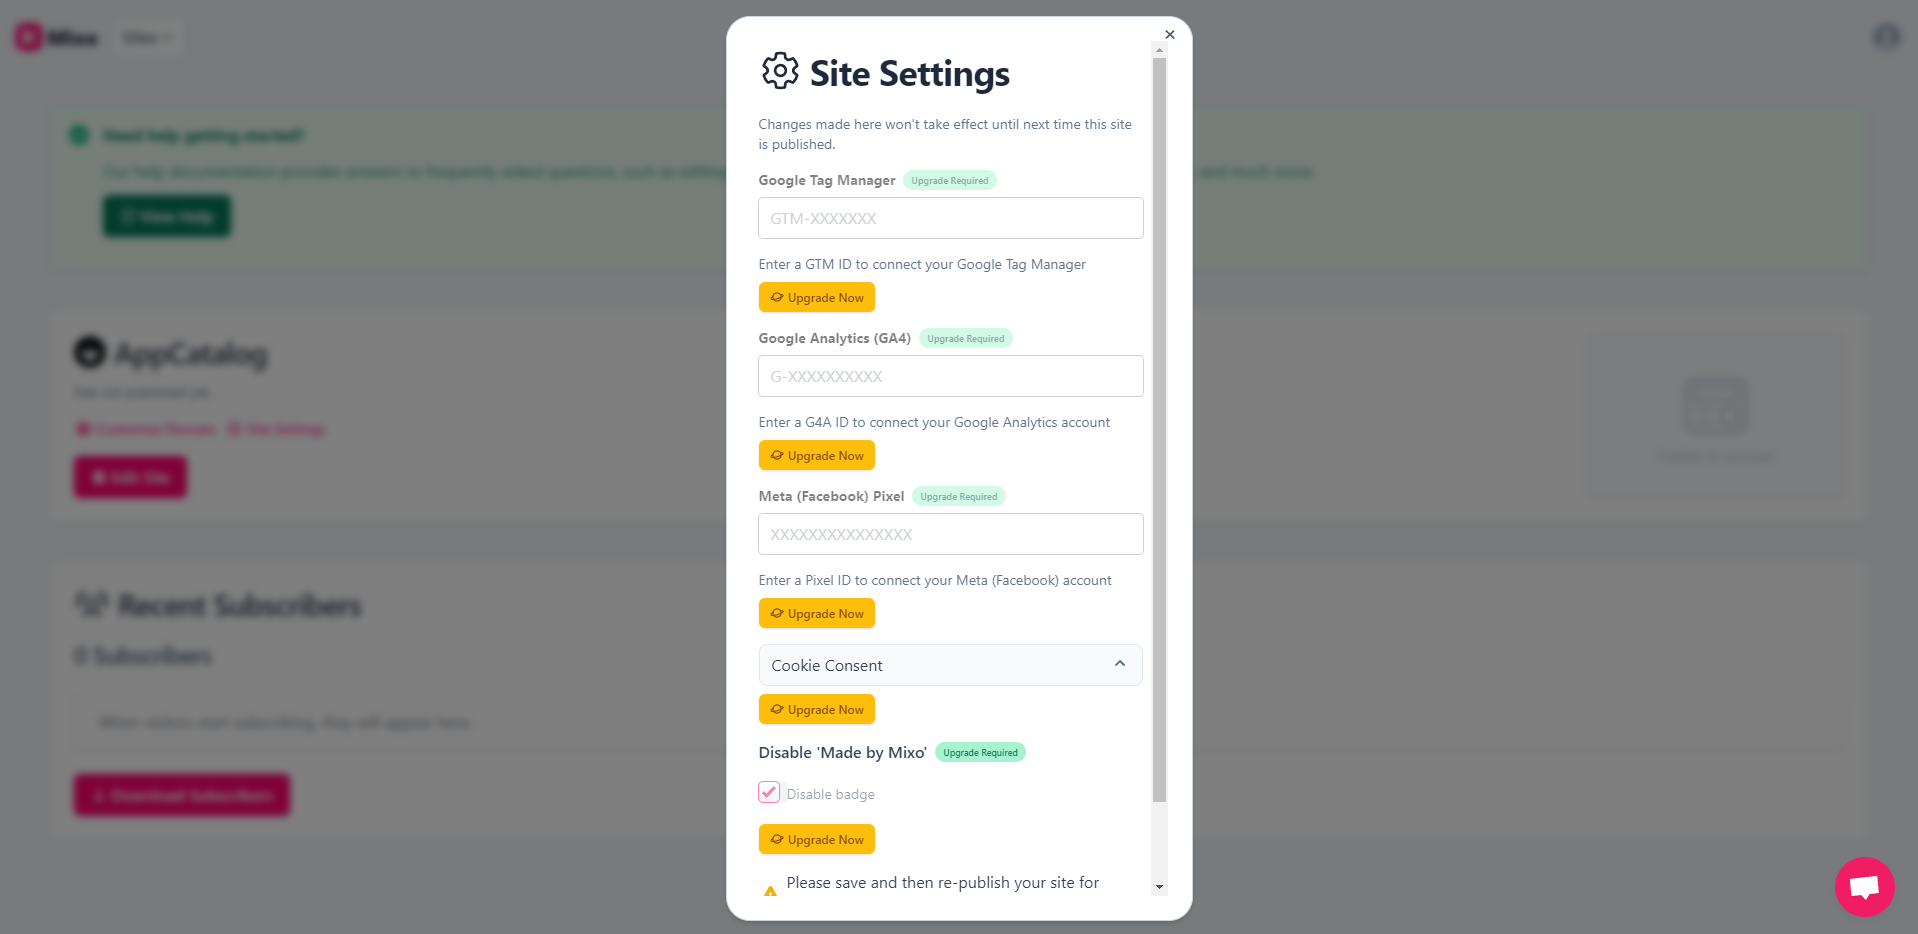Screen dimensions: 1918x934
Task: Focus the Google Tag Manager ID field
Action: (x=950, y=218)
